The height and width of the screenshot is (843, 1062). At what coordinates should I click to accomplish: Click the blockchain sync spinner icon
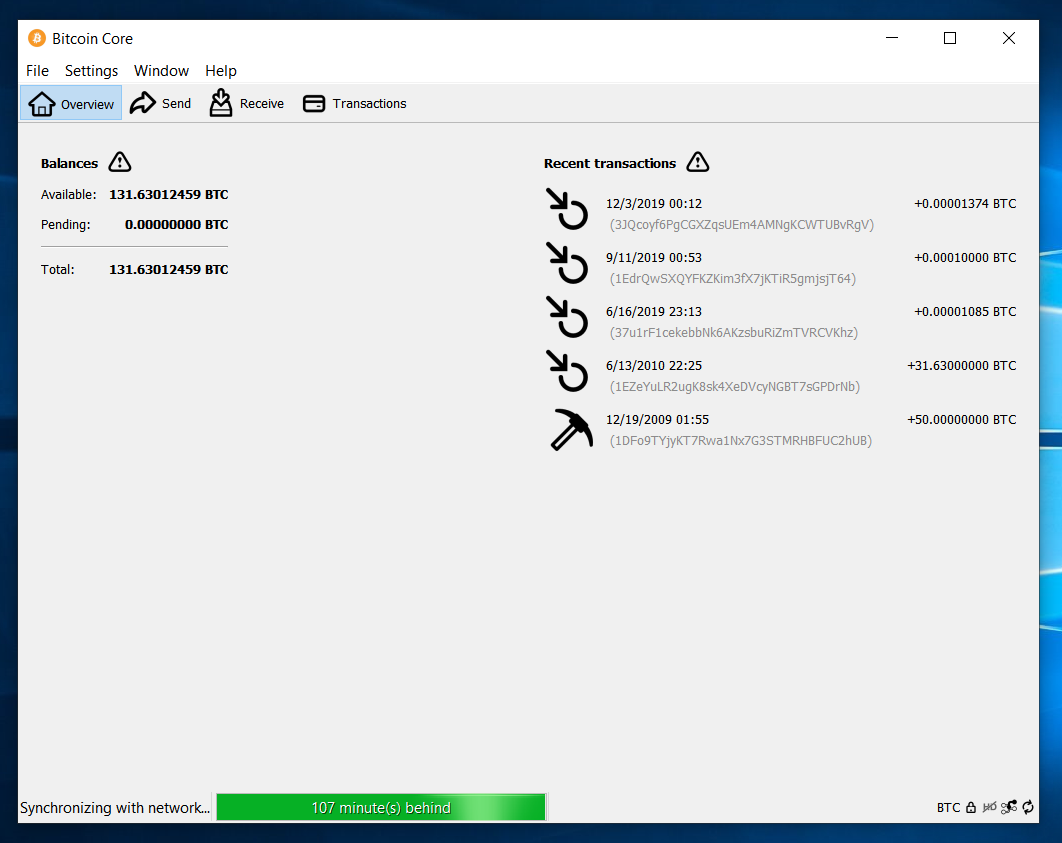[1028, 808]
